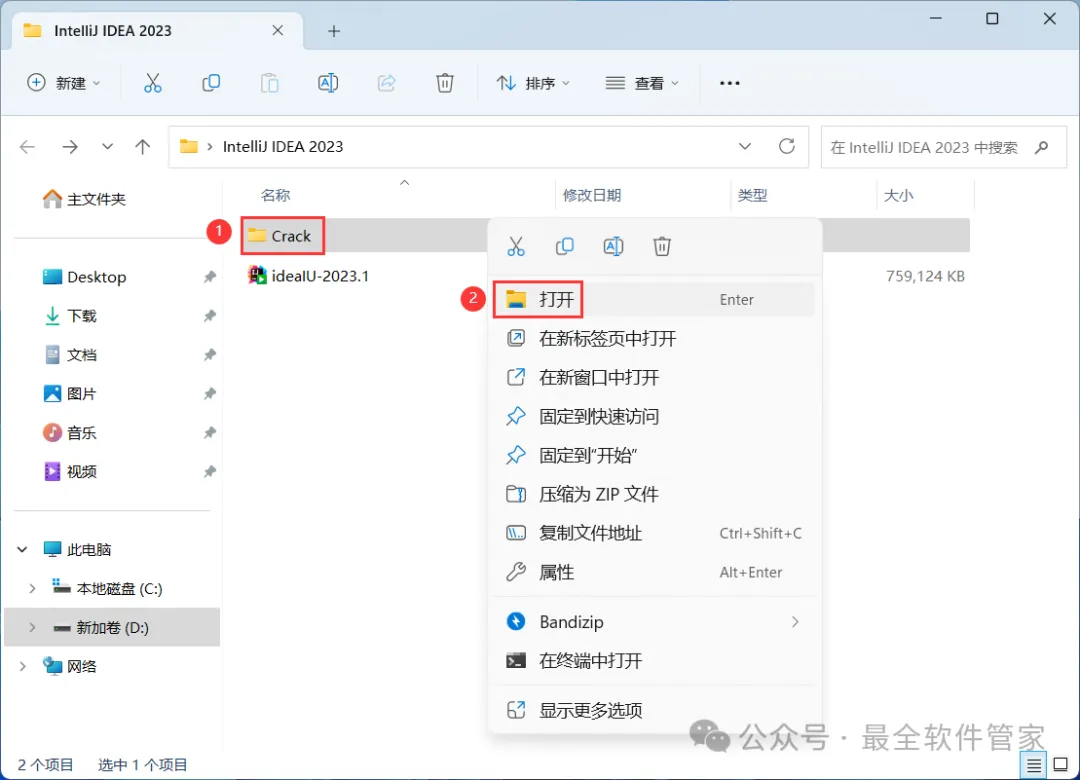Click the toolbar Copy icon
The width and height of the screenshot is (1080, 780).
211,83
